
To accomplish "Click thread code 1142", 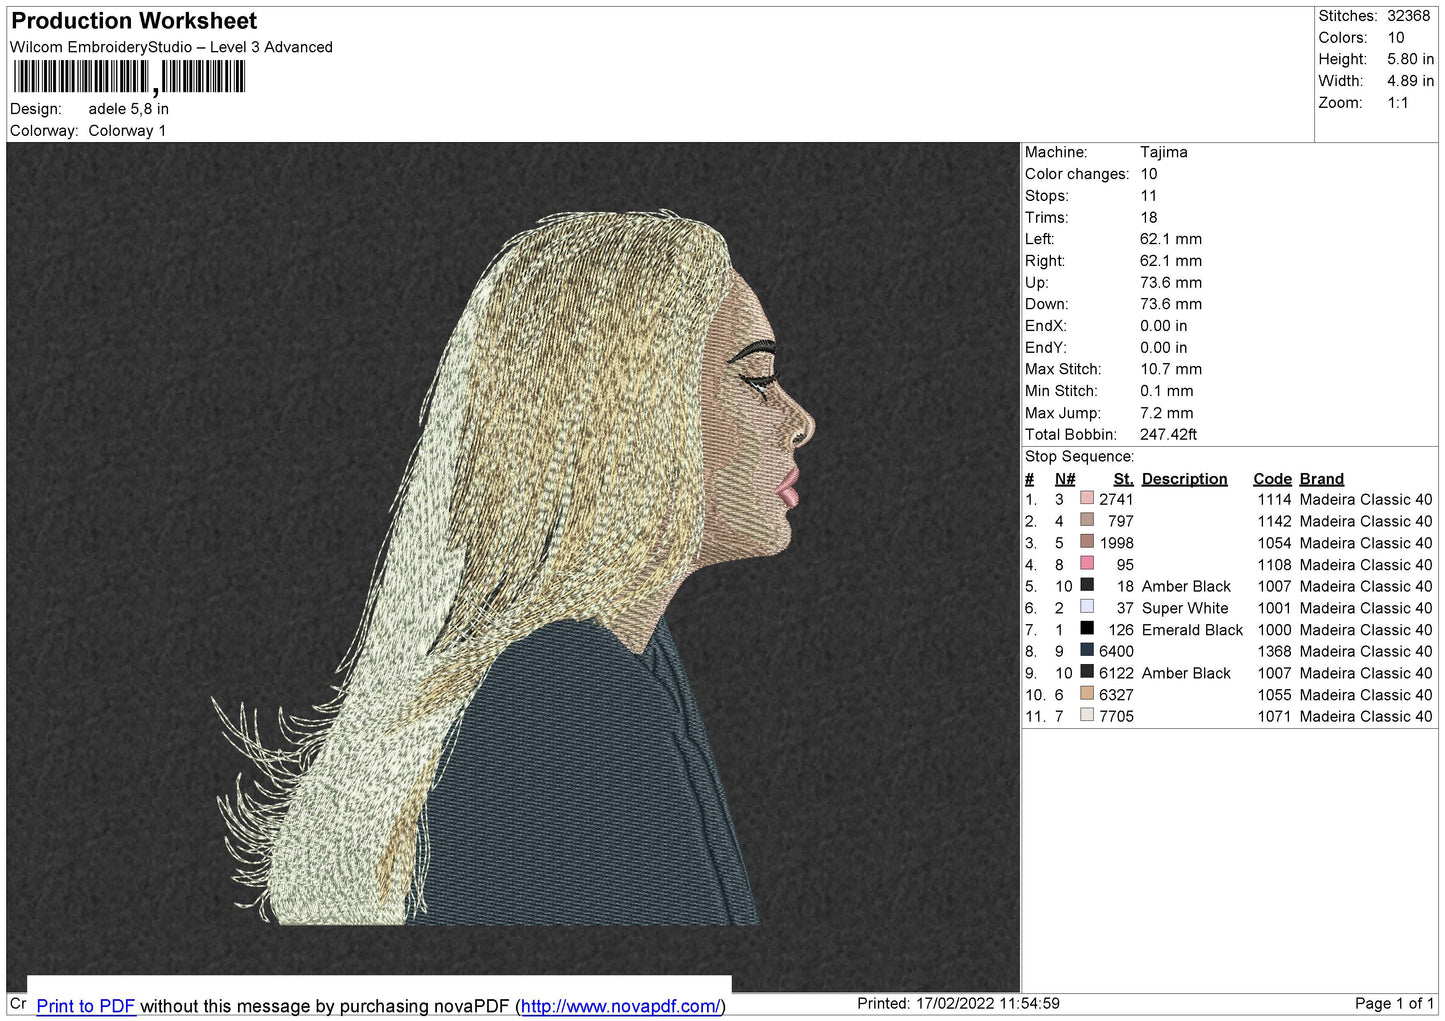I will (x=1275, y=522).
